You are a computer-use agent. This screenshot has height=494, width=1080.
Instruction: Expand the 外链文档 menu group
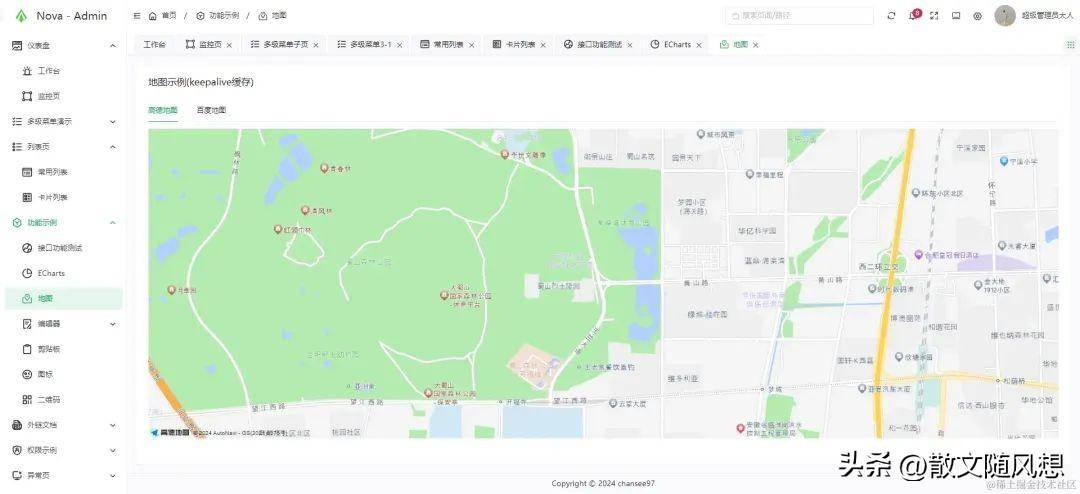point(64,424)
